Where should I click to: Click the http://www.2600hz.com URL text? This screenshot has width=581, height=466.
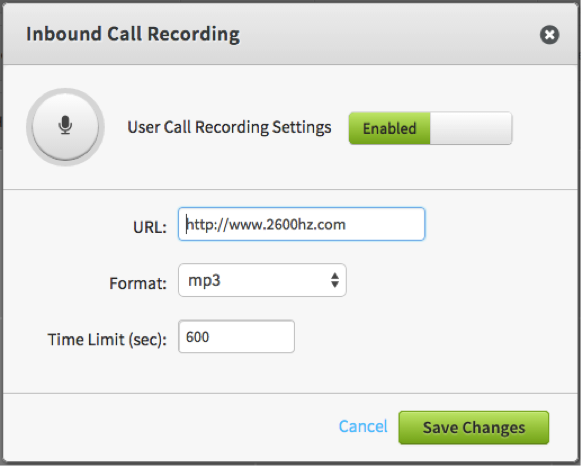click(x=266, y=224)
